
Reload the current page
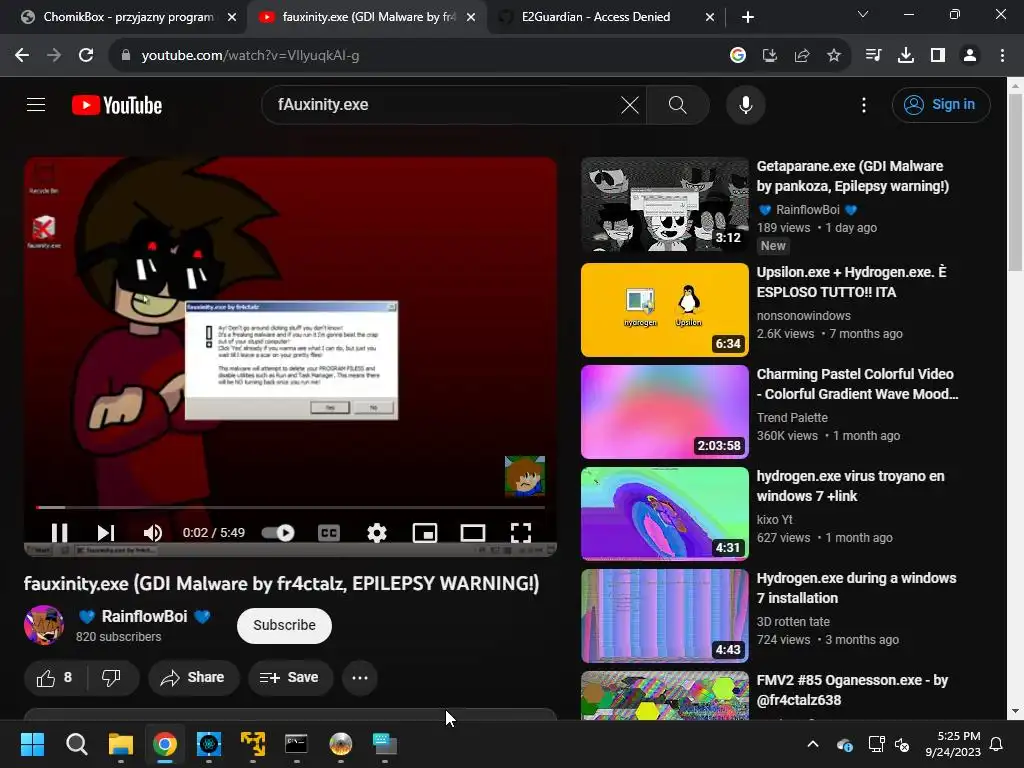pos(86,56)
